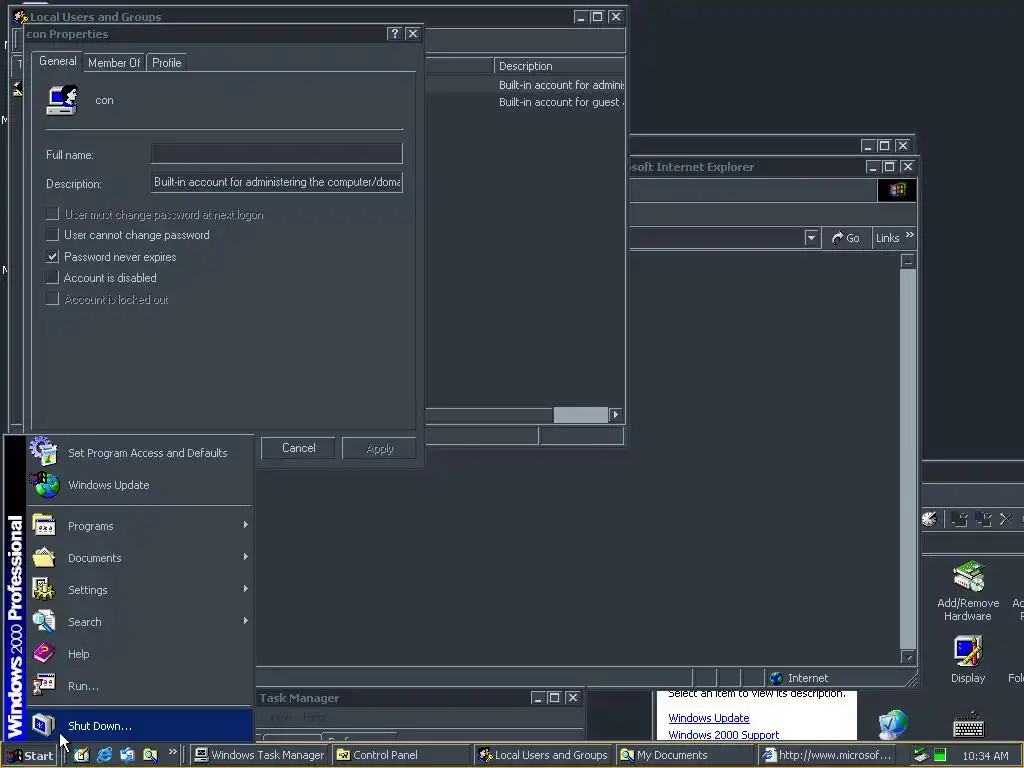Click vertical scrollbar track in Internet Explorer
This screenshot has height=768, width=1024.
point(908,457)
